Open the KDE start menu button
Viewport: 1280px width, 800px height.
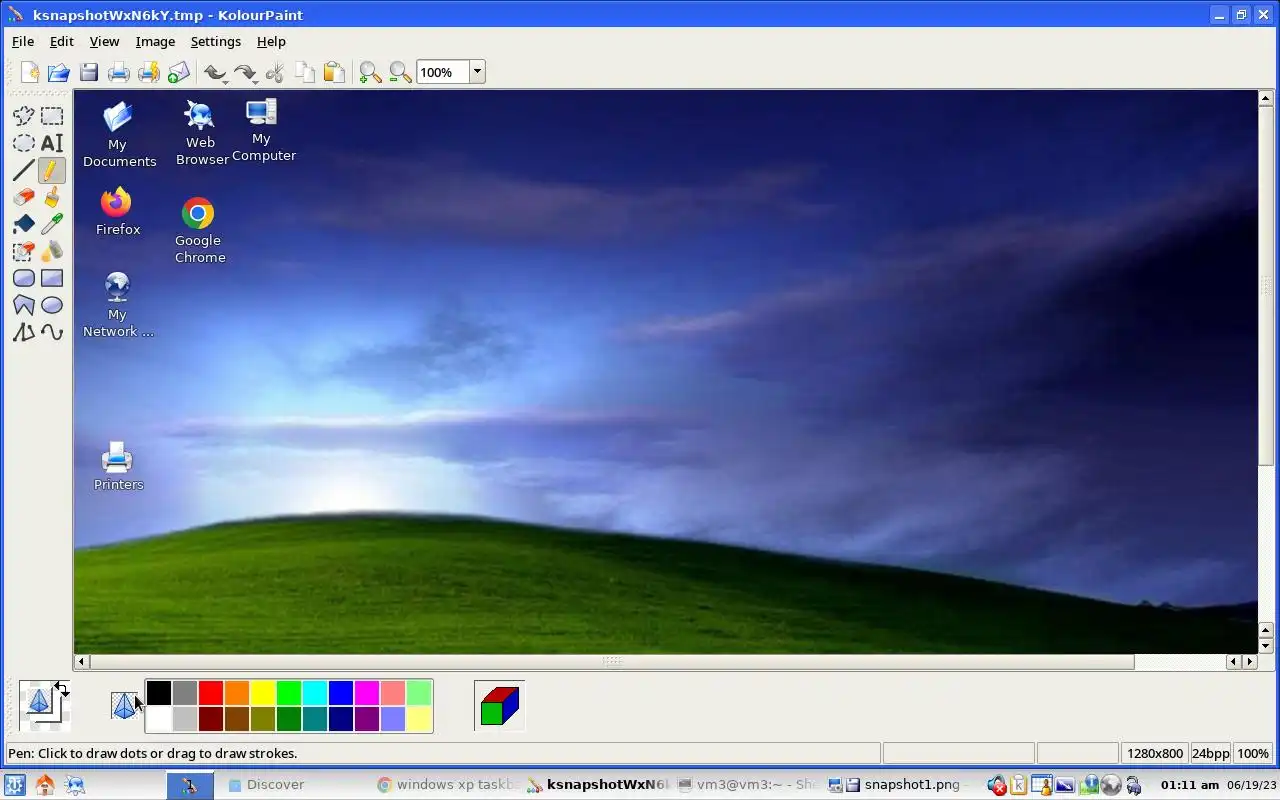pyautogui.click(x=15, y=785)
